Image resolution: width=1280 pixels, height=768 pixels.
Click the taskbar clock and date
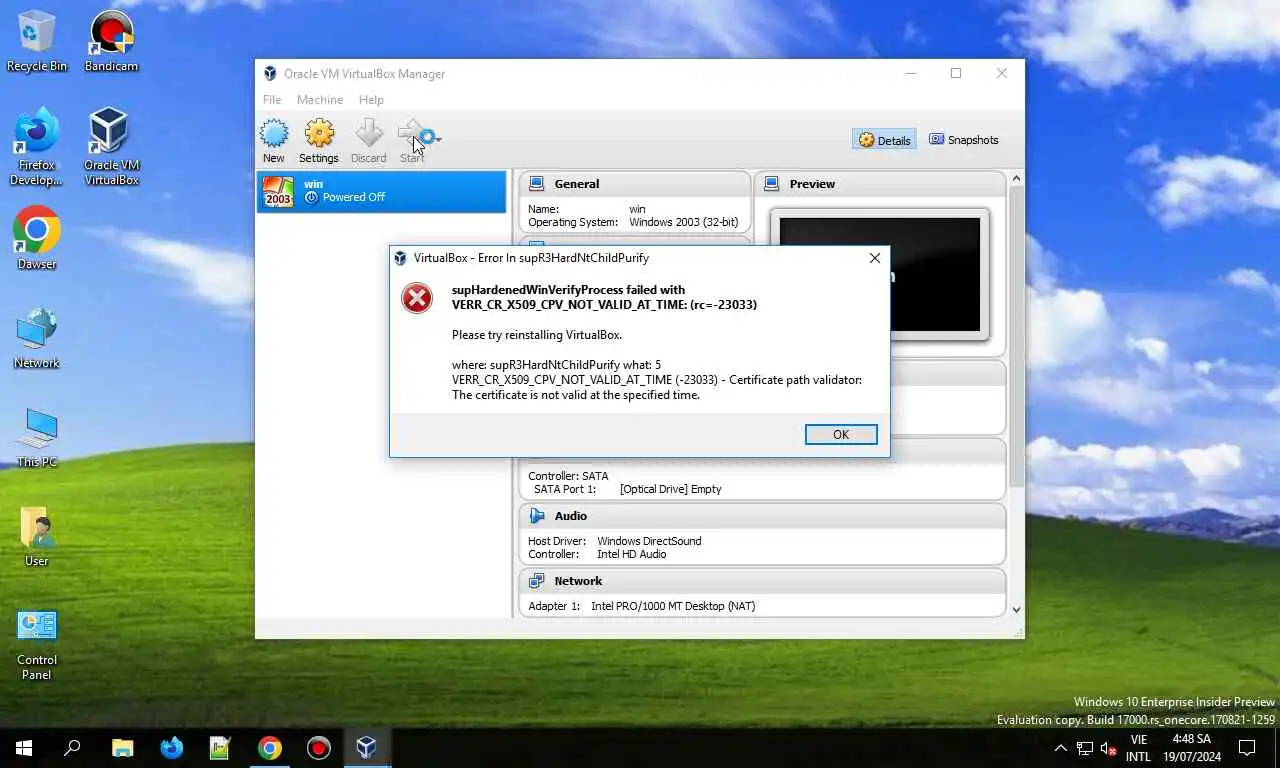point(1190,748)
